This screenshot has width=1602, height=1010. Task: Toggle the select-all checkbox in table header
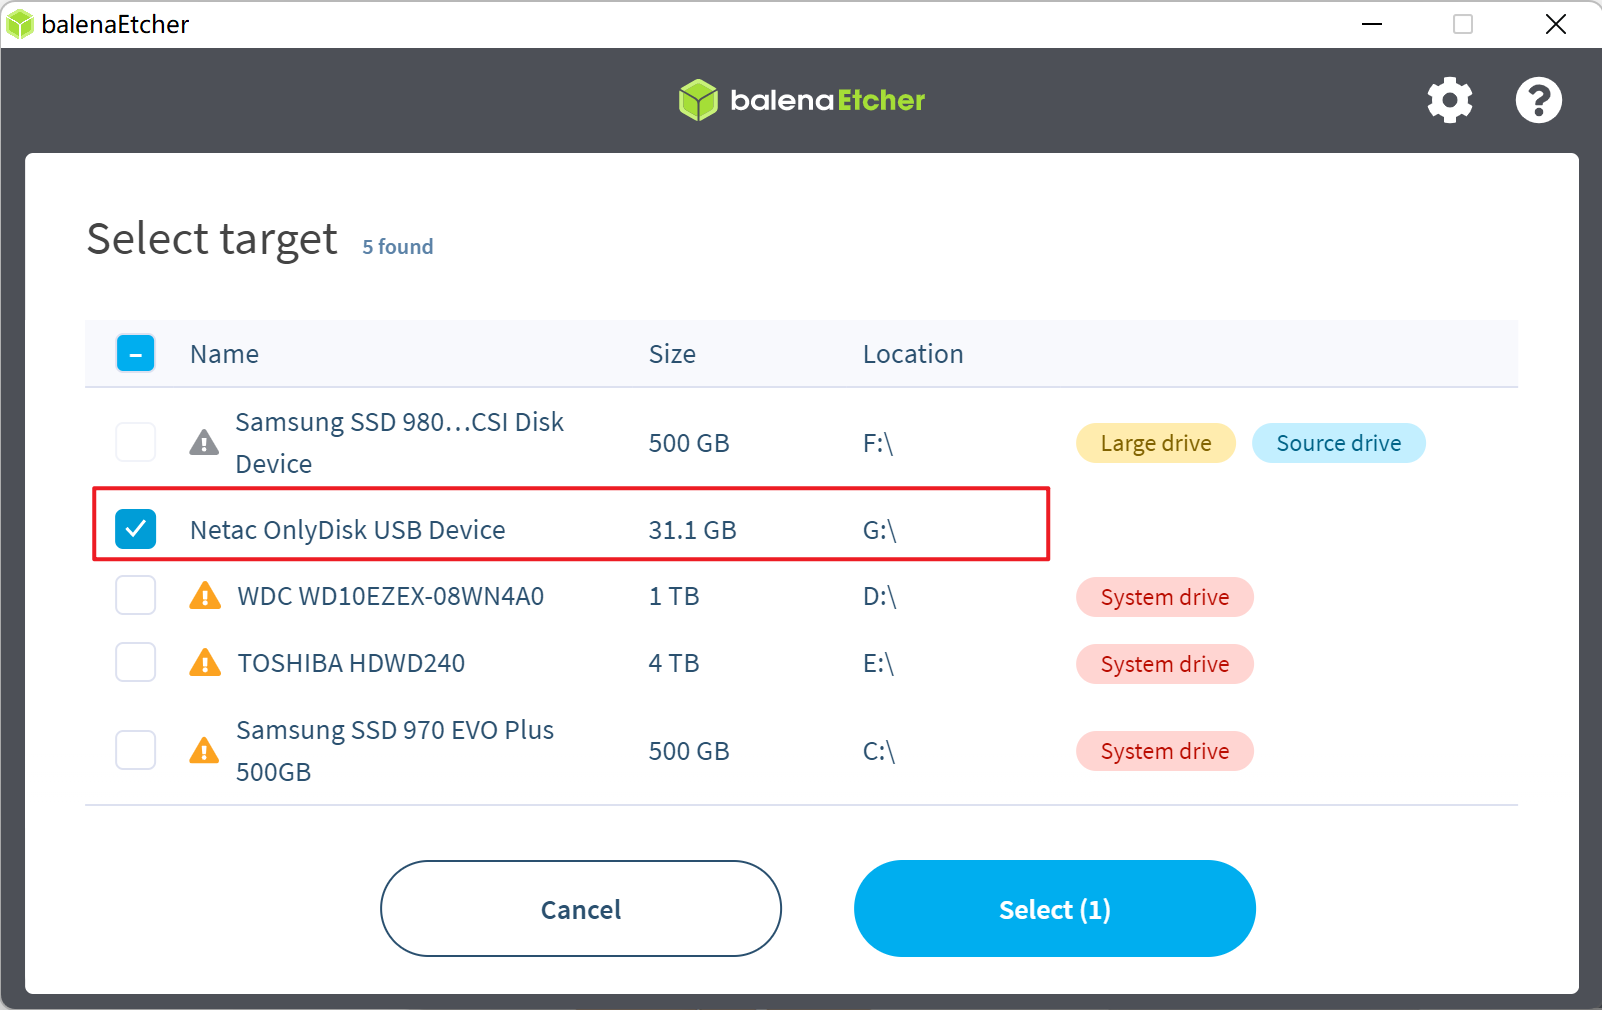click(136, 353)
